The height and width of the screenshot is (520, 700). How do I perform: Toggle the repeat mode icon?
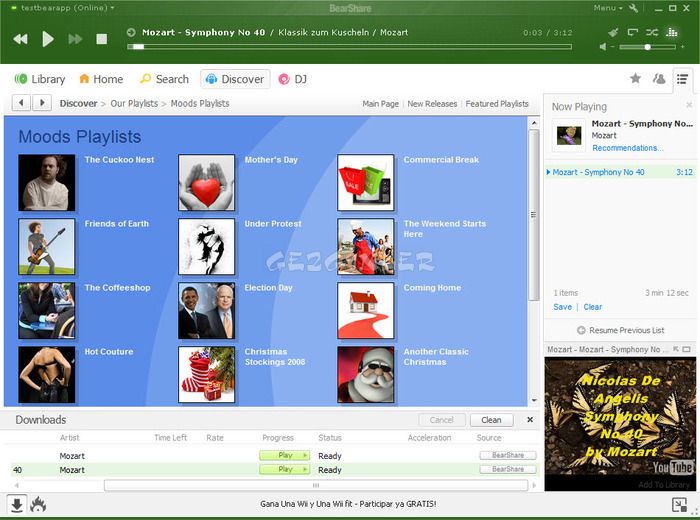tap(633, 32)
